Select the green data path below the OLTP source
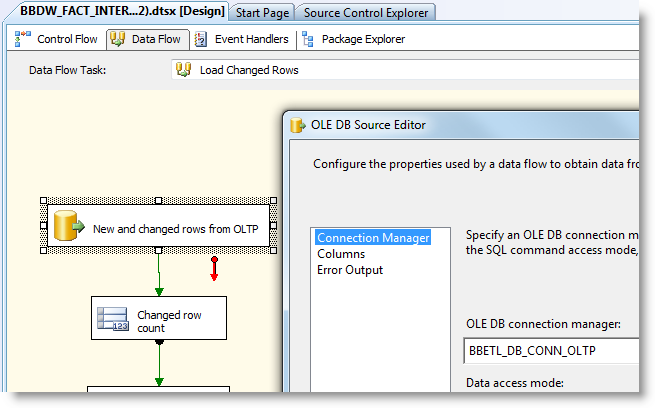655x408 pixels. [159, 274]
